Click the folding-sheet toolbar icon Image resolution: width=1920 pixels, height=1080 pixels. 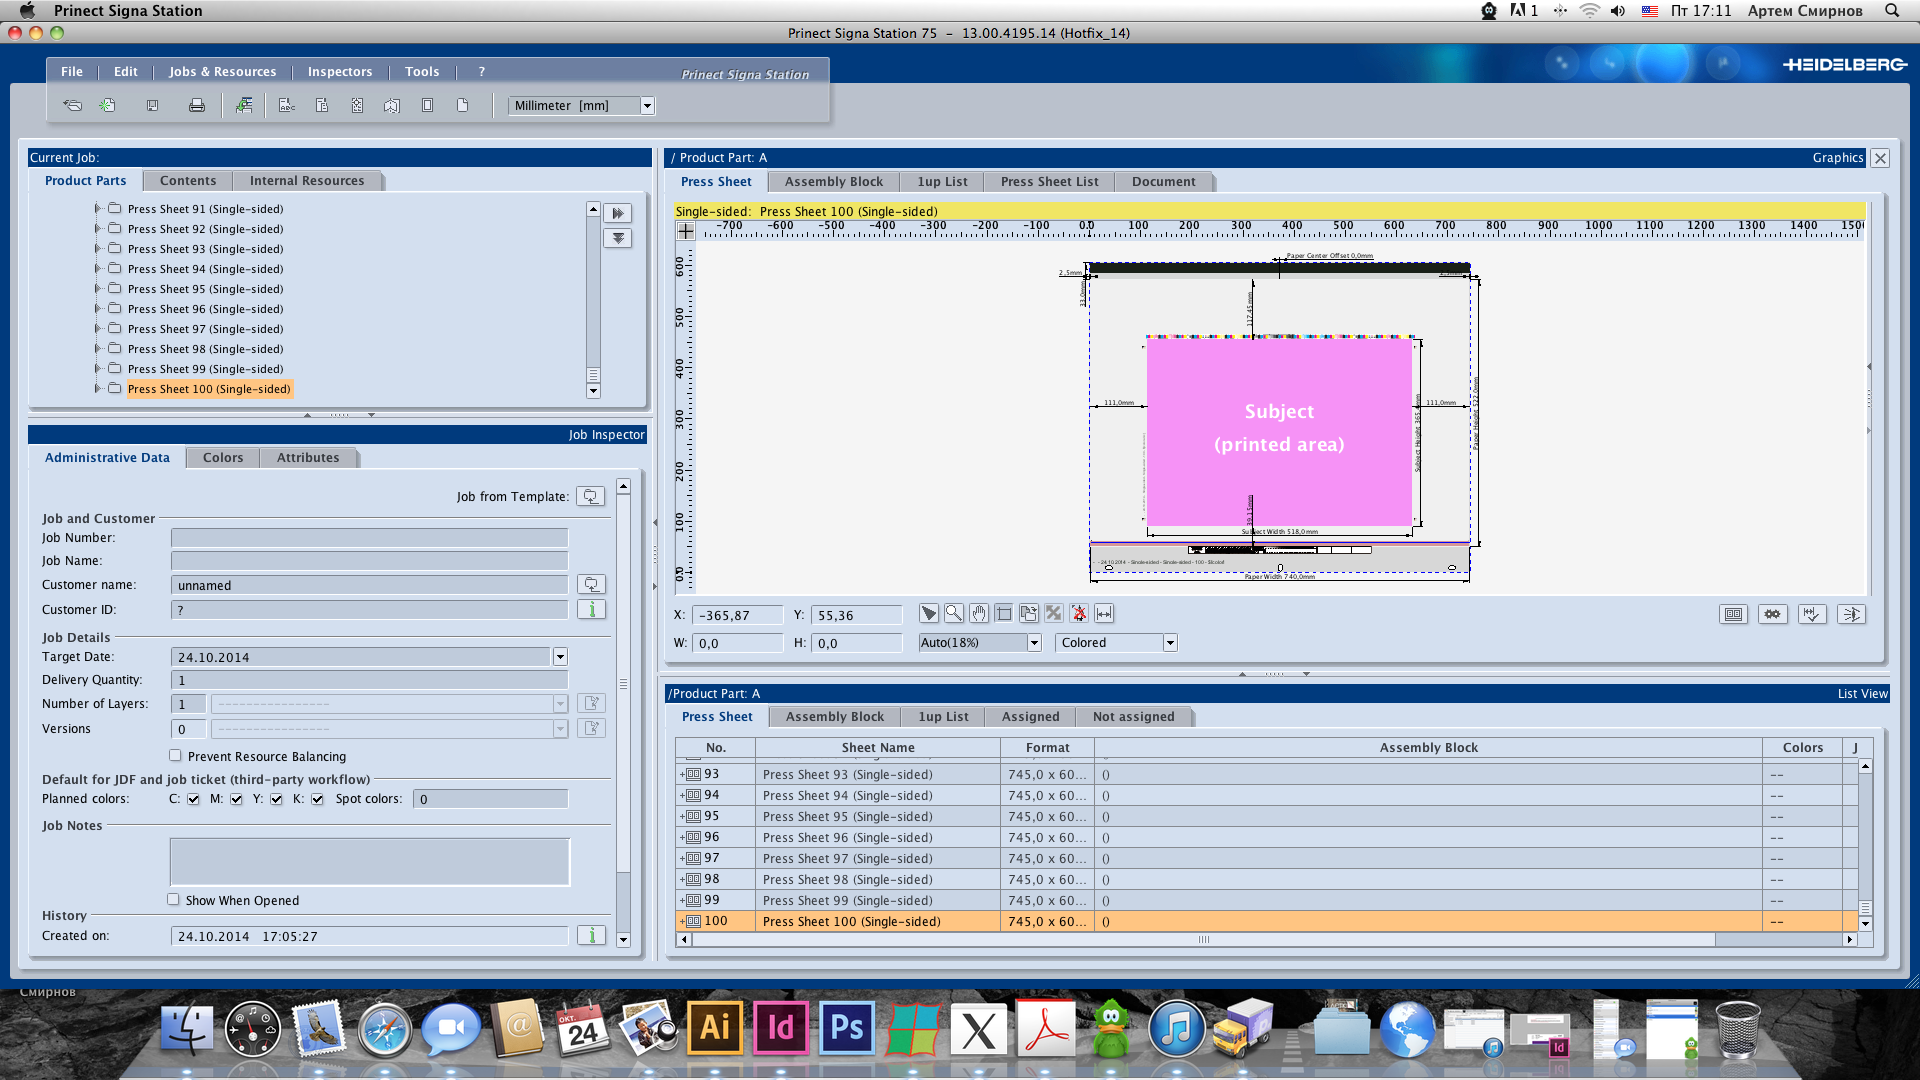[392, 105]
